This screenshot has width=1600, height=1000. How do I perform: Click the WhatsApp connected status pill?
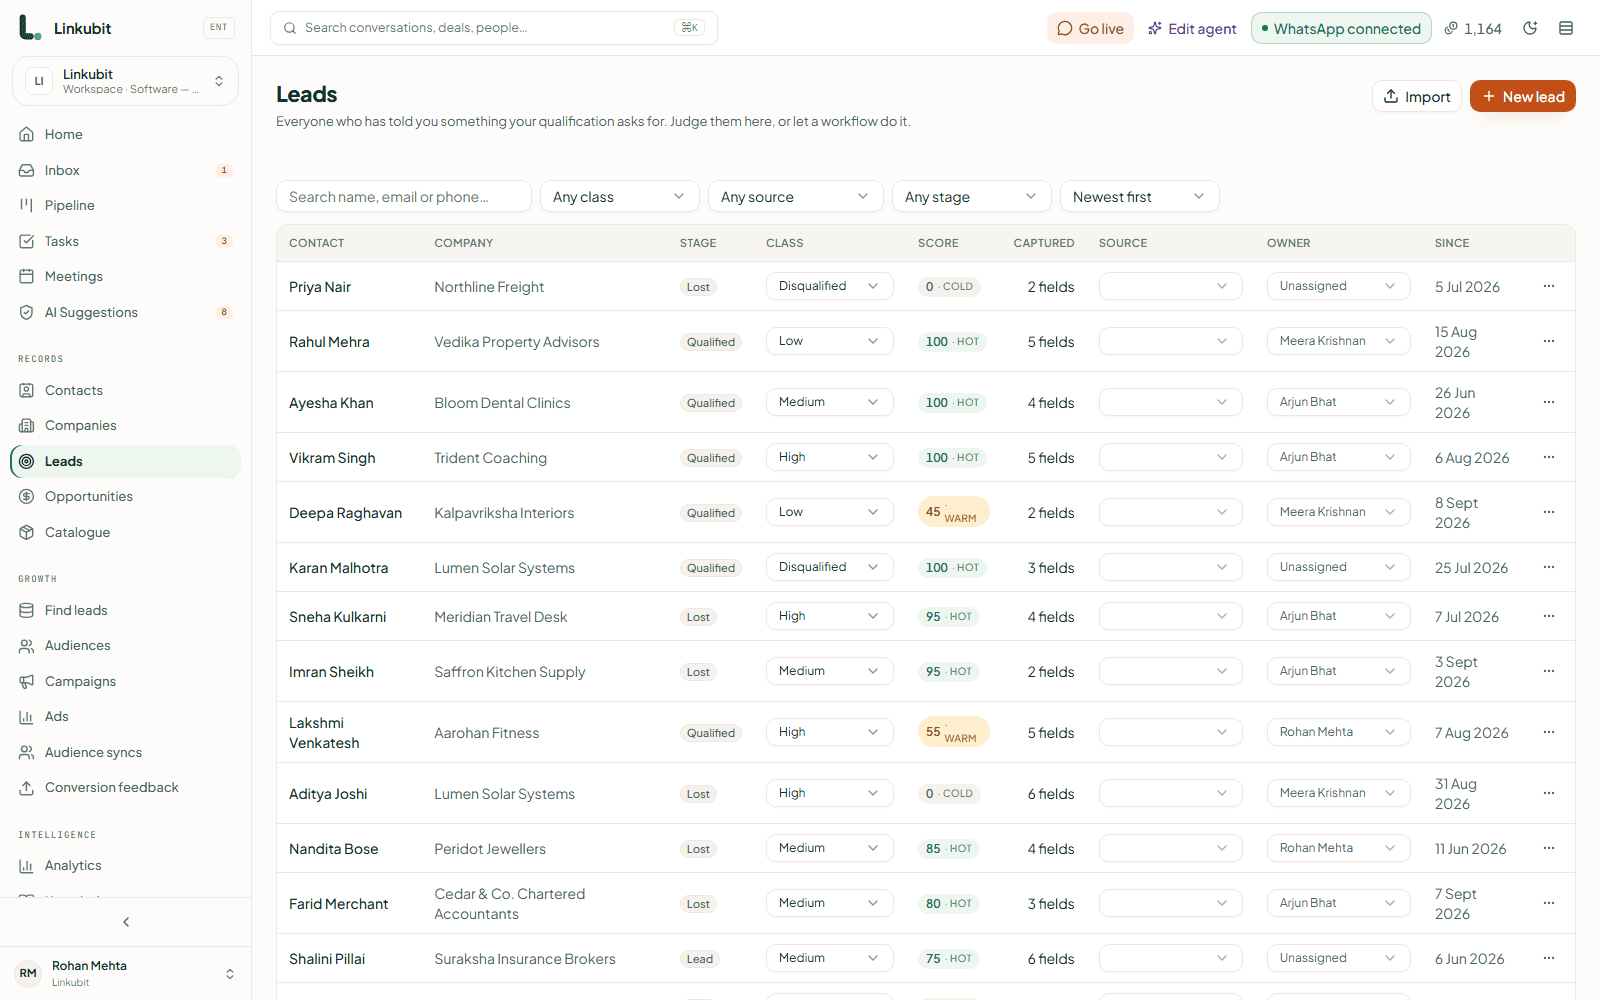tap(1341, 28)
